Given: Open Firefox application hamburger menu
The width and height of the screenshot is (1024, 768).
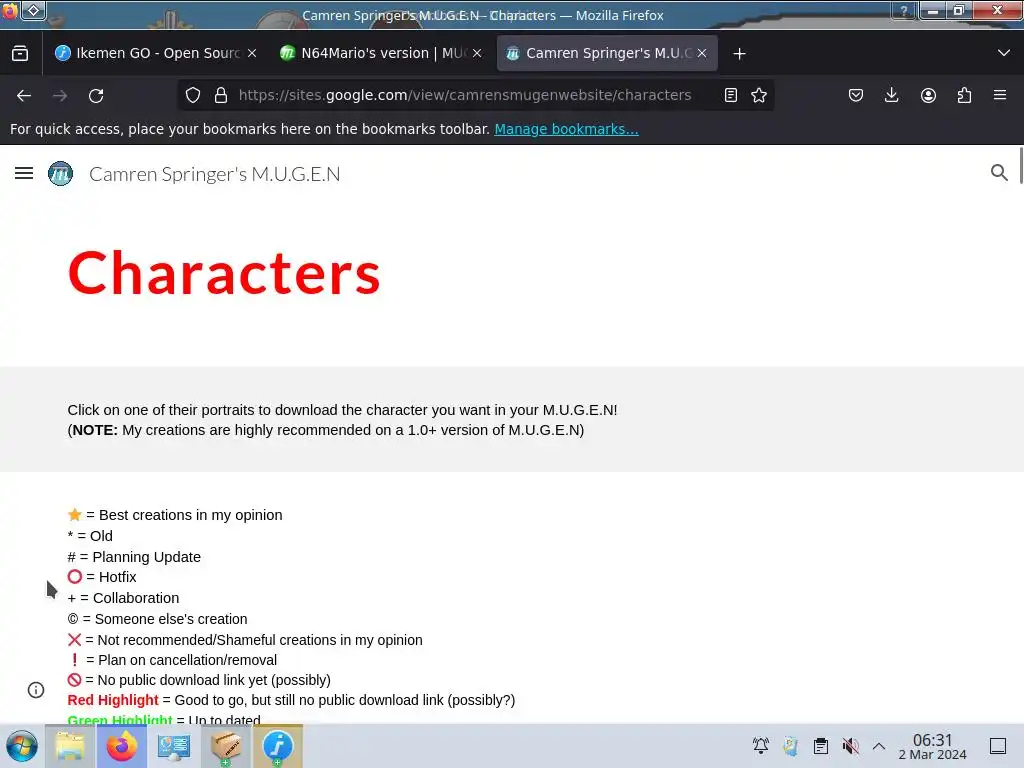Looking at the screenshot, I should 1000,95.
